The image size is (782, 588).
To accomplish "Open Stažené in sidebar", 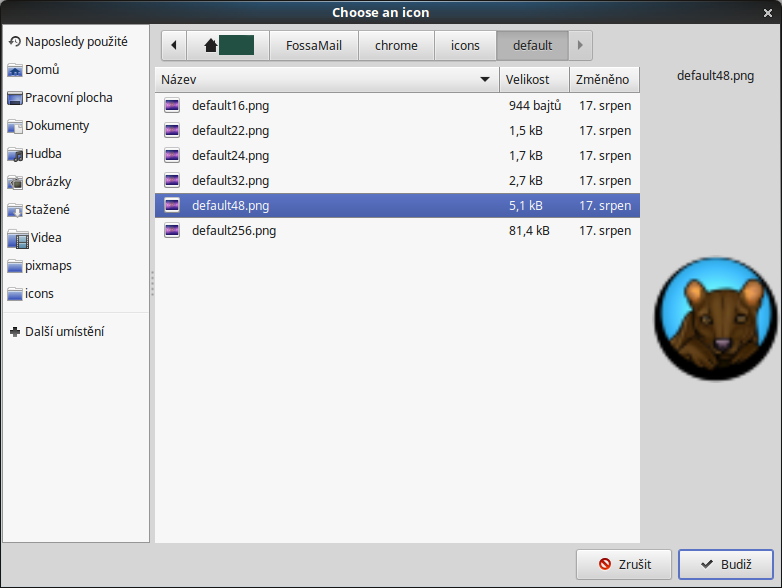I will 76,209.
